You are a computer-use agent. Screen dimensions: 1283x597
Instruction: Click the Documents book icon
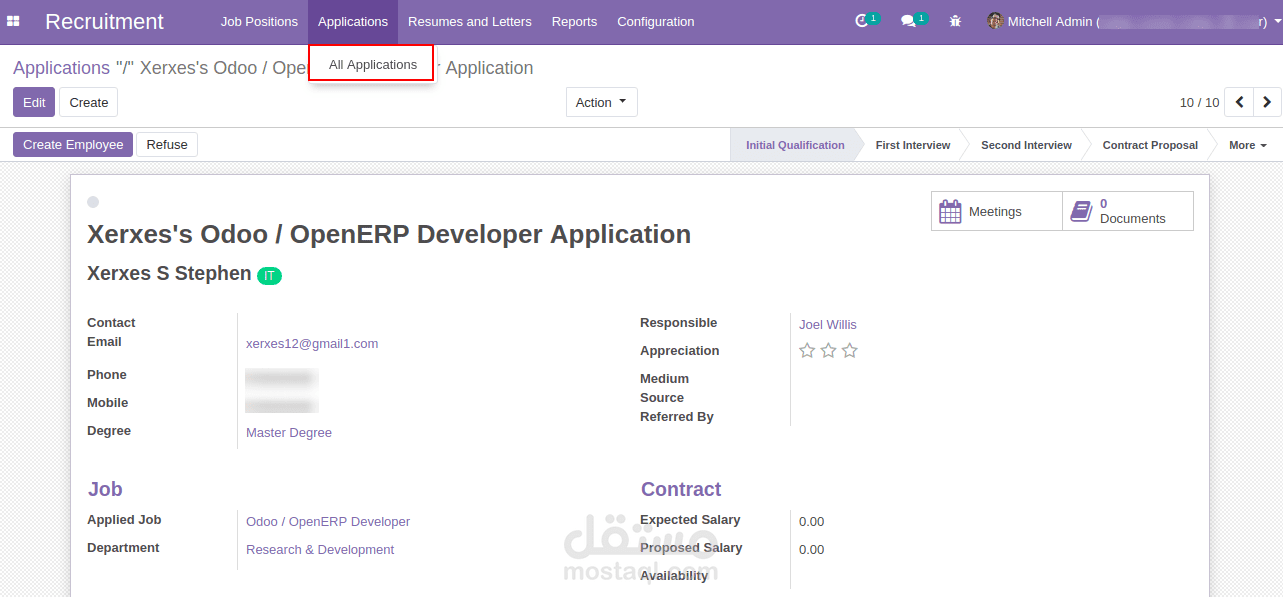click(x=1081, y=211)
